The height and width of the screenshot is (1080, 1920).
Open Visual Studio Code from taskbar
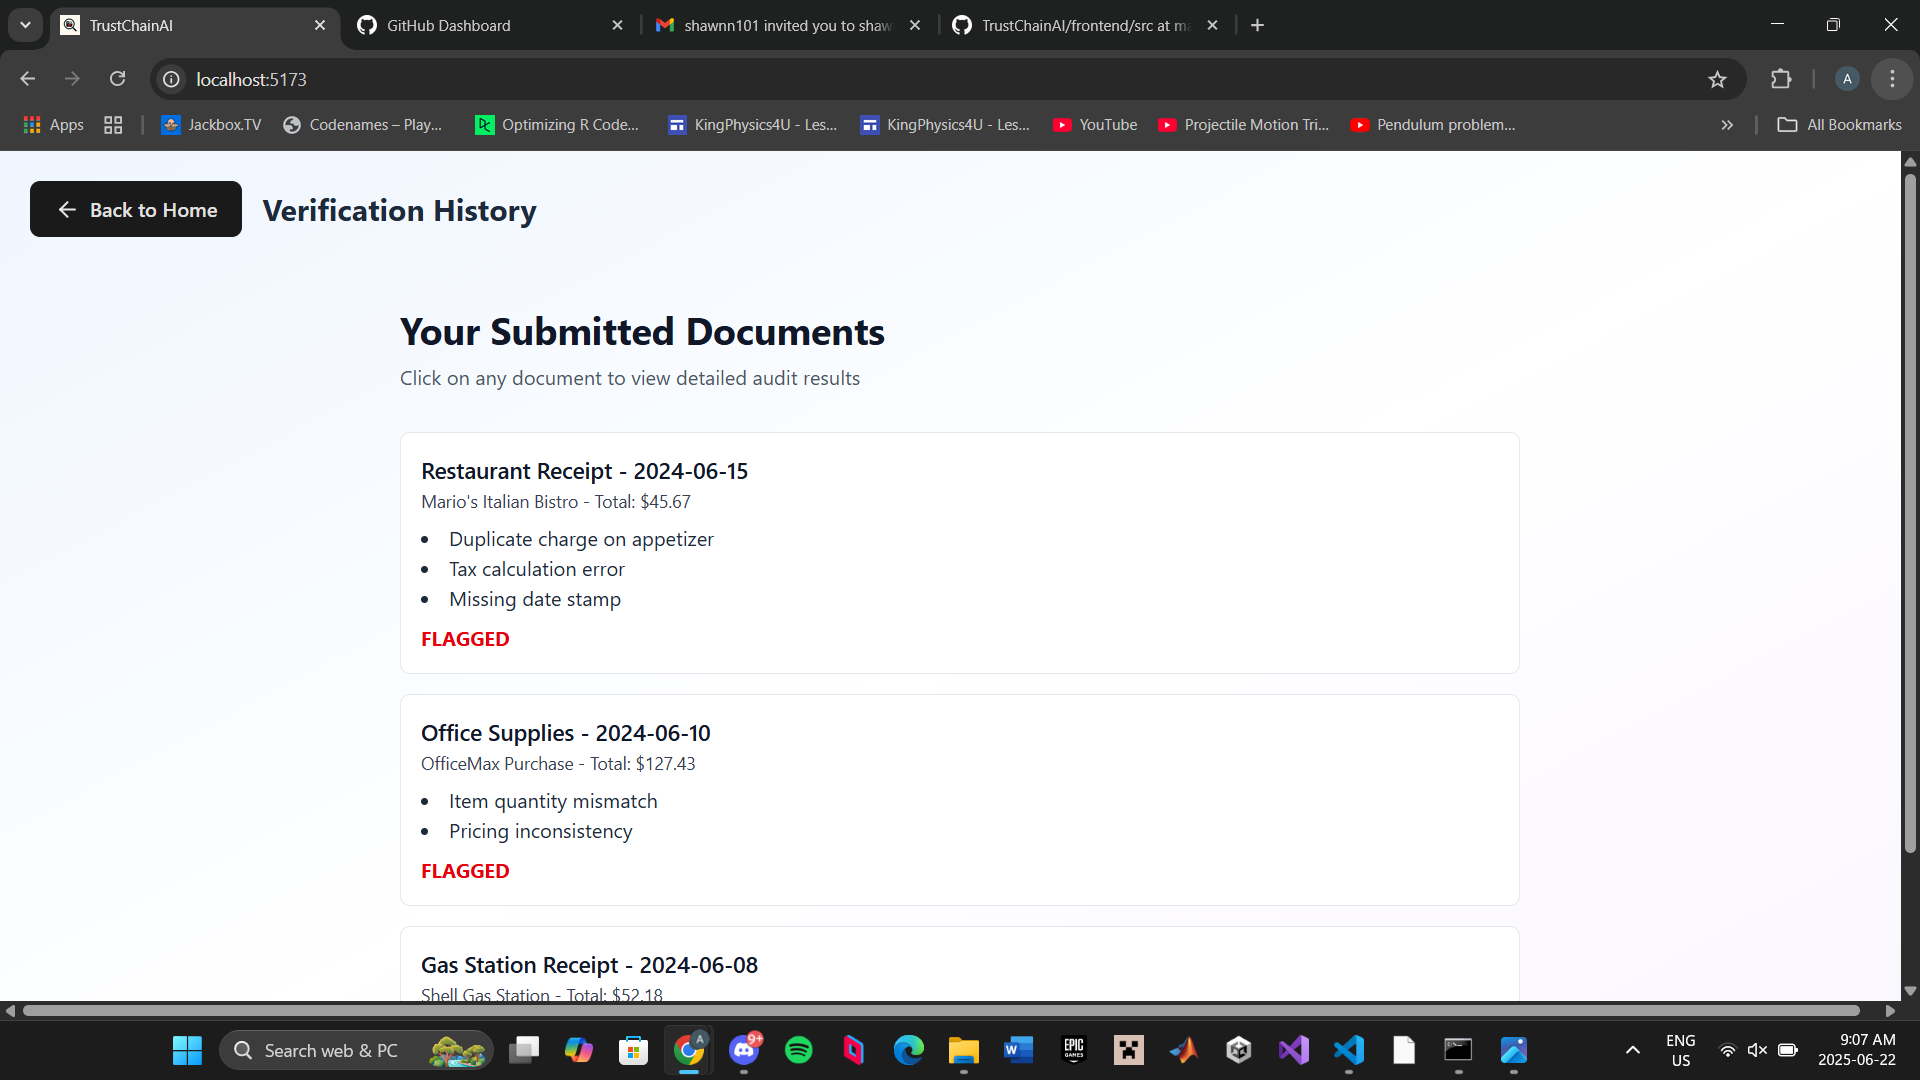click(1348, 1050)
